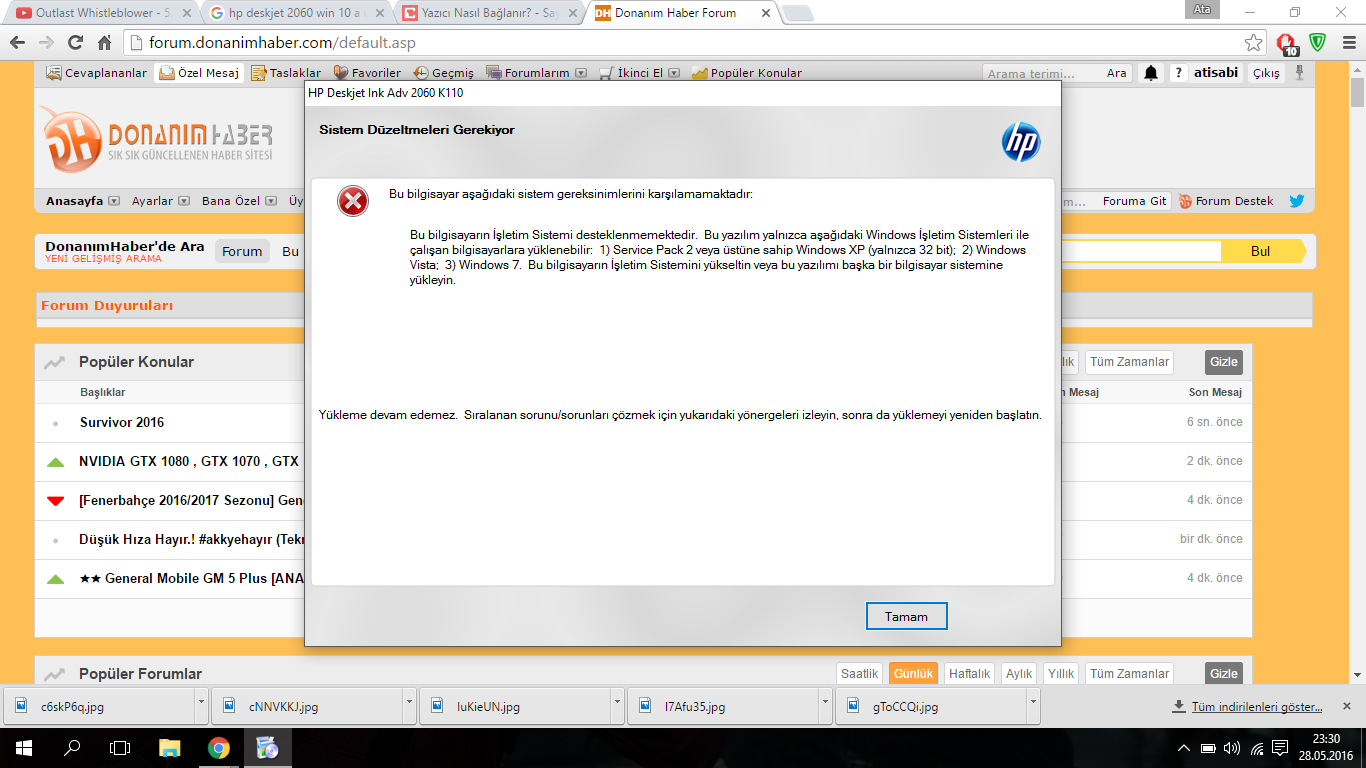Screen dimensions: 1366x768
Task: Click the Foruma Git button
Action: click(x=1134, y=201)
